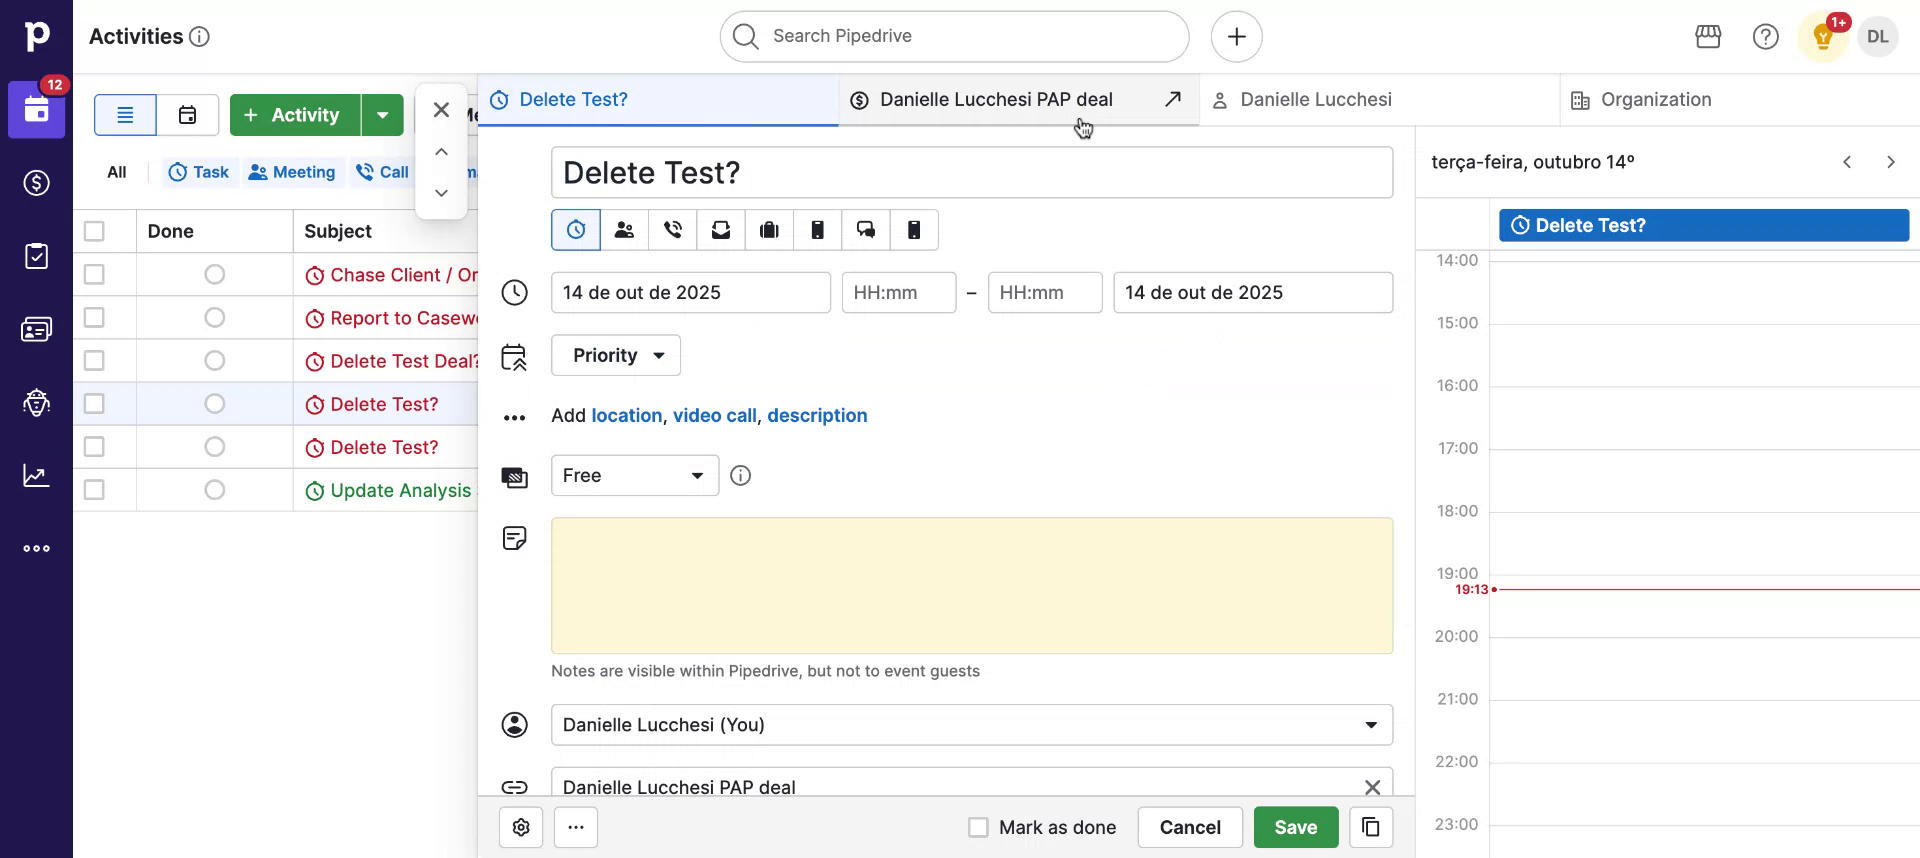The height and width of the screenshot is (858, 1920).
Task: Check the Delete Test Deal row checkbox
Action: 94,360
